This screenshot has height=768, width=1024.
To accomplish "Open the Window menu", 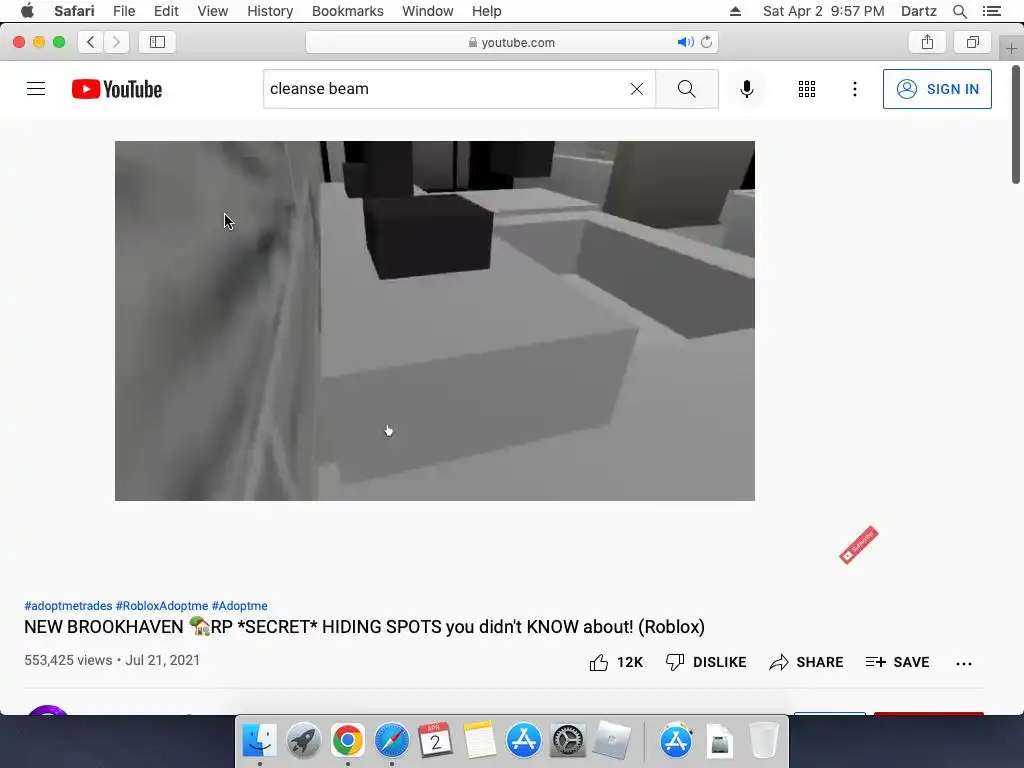I will coord(428,11).
